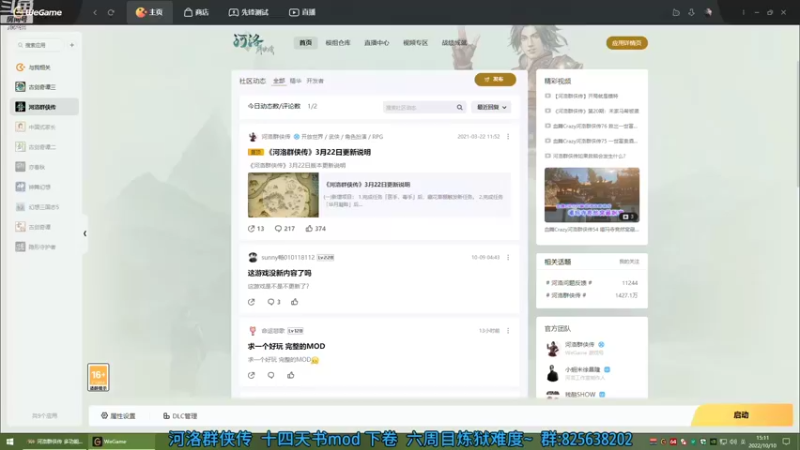
Task: Click the user avatar in title bar
Action: (708, 12)
